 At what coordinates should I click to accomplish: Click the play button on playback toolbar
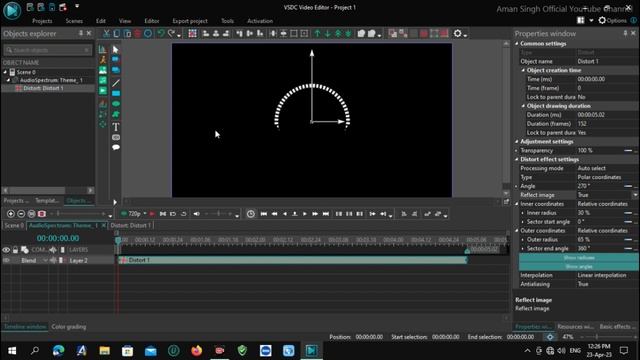[304, 213]
